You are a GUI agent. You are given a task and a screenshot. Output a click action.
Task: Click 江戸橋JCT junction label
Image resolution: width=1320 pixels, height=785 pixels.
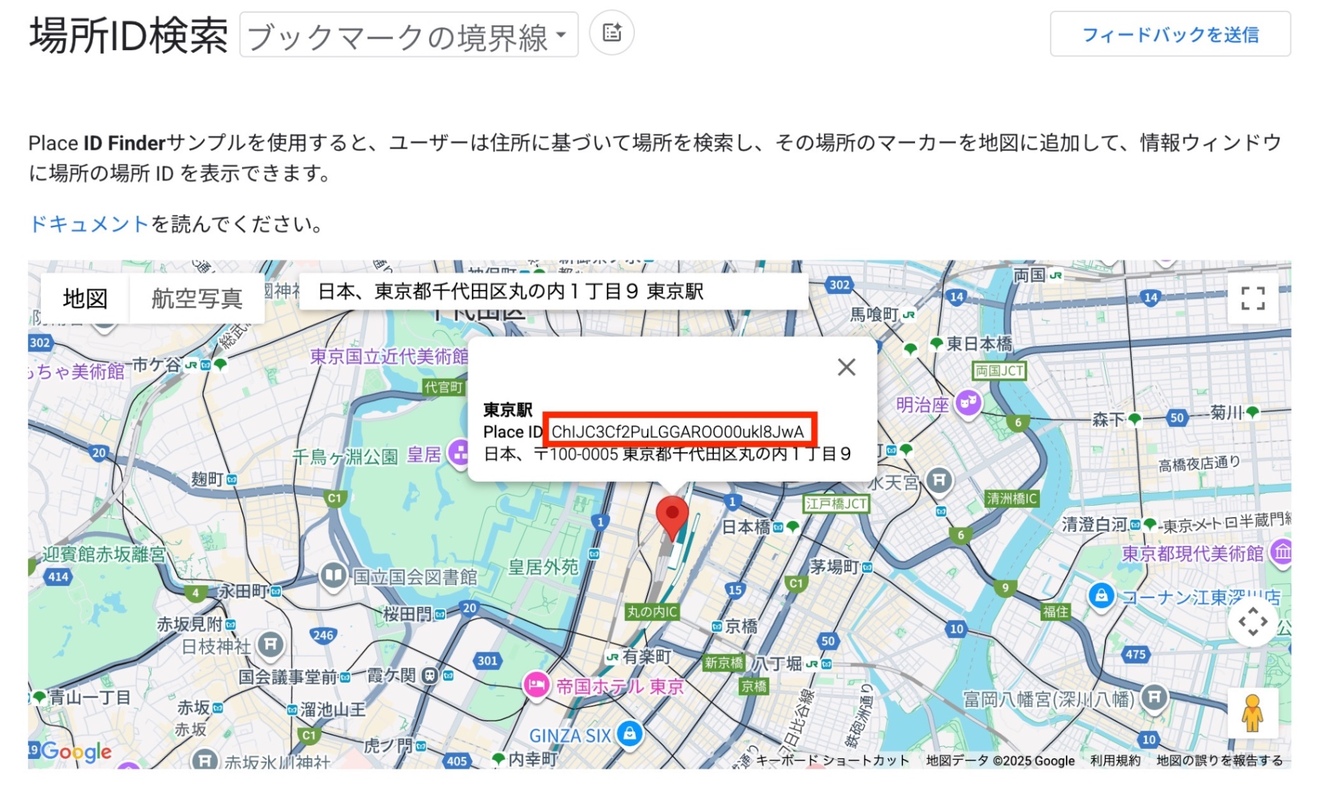pyautogui.click(x=836, y=503)
